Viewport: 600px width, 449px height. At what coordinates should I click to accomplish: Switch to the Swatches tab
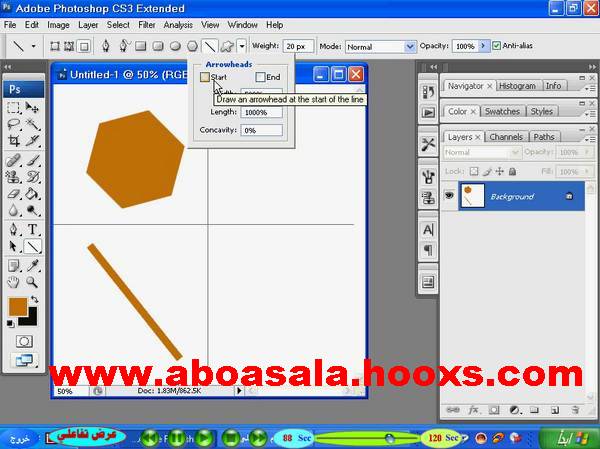502,111
